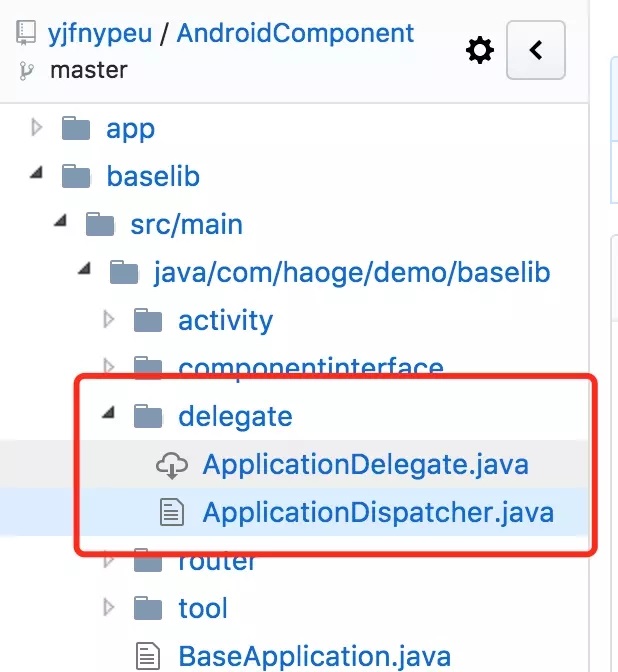
Task: Collapse the baselib folder arrow
Action: point(37,173)
